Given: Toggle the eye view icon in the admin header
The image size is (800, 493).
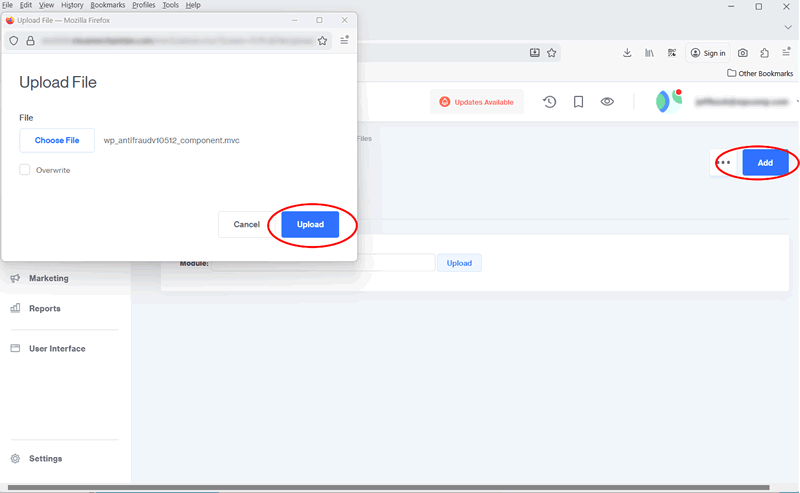Looking at the screenshot, I should click(607, 102).
